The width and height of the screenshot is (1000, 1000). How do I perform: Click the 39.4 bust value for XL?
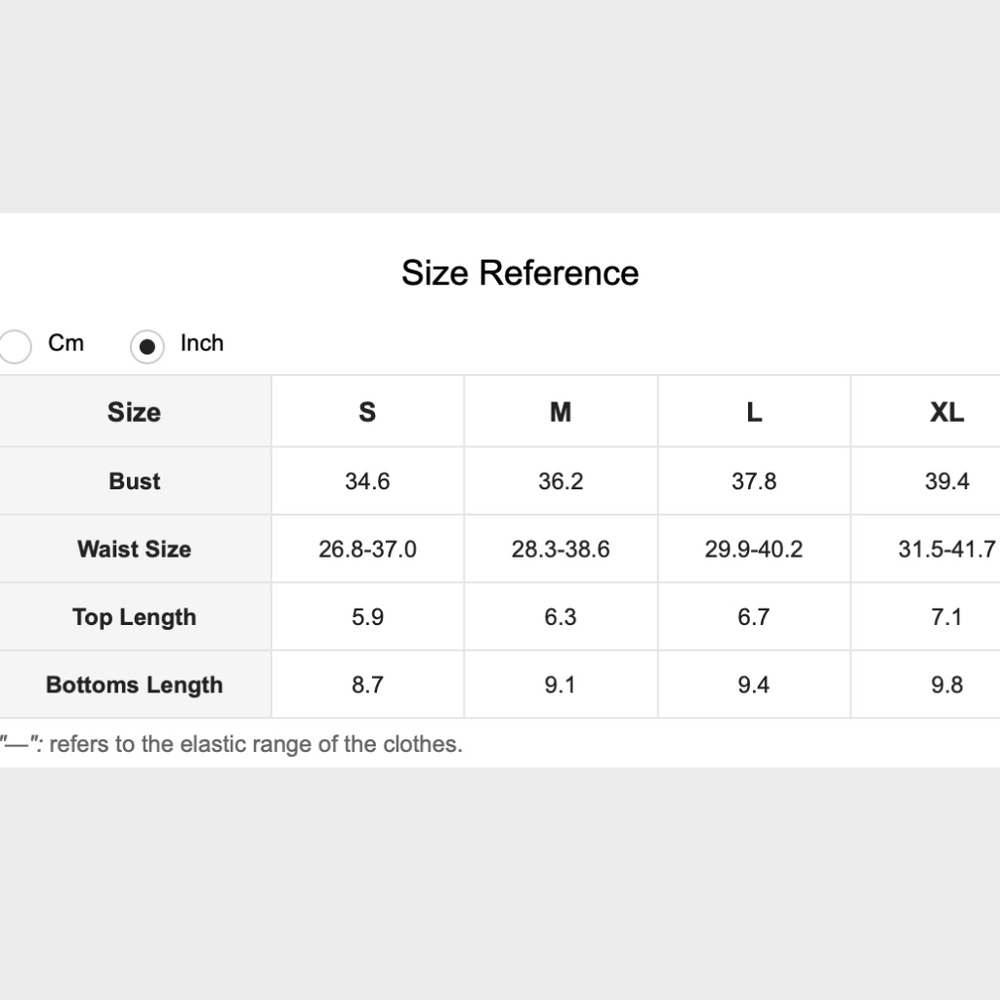coord(946,481)
